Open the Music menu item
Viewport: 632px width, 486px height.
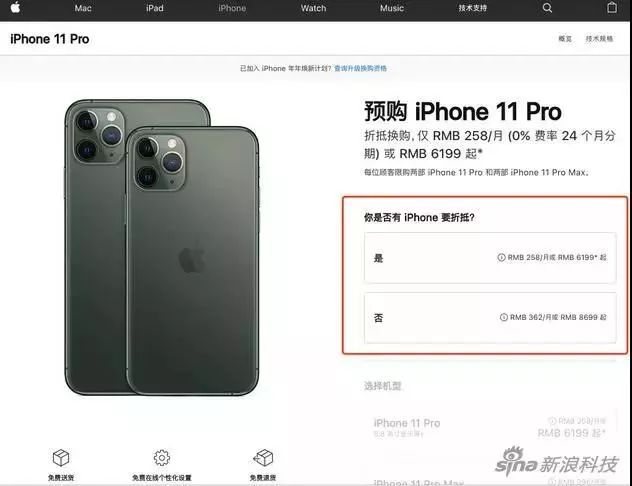tap(392, 8)
